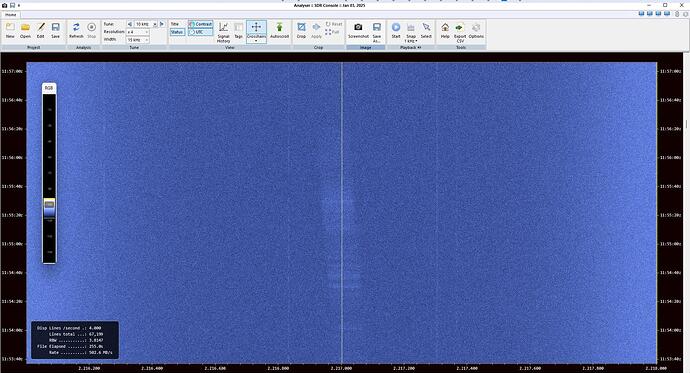Export CSV data
This screenshot has width=690, height=373.
[x=460, y=33]
